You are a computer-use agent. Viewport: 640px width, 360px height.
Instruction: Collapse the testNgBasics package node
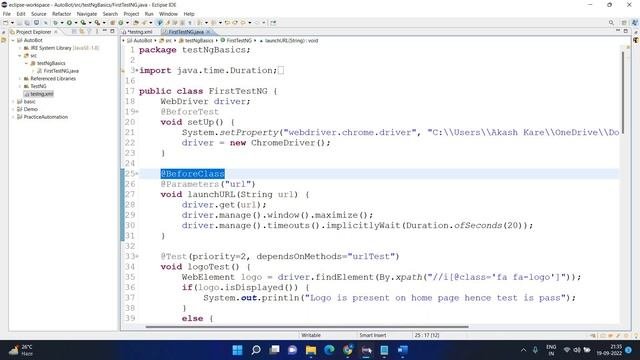tap(26, 63)
